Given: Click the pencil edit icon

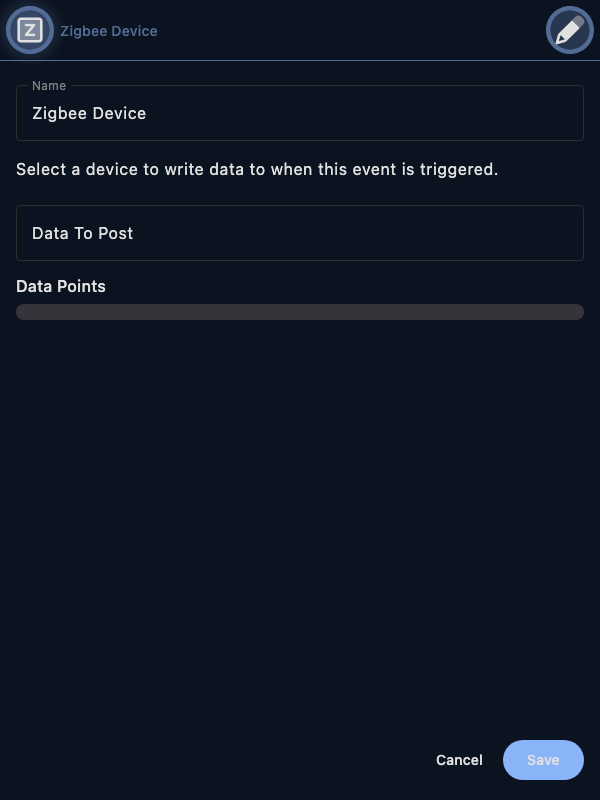Looking at the screenshot, I should (569, 31).
